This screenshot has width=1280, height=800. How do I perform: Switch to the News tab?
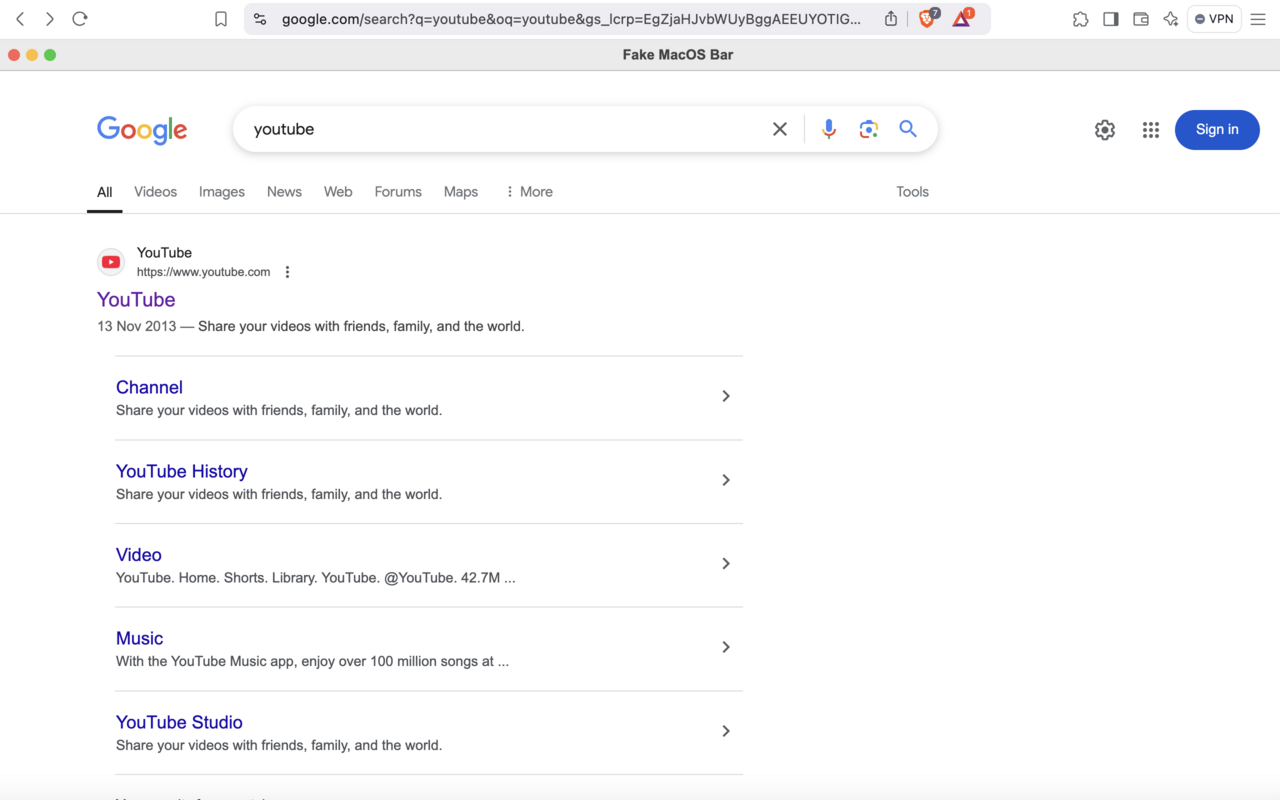[284, 192]
